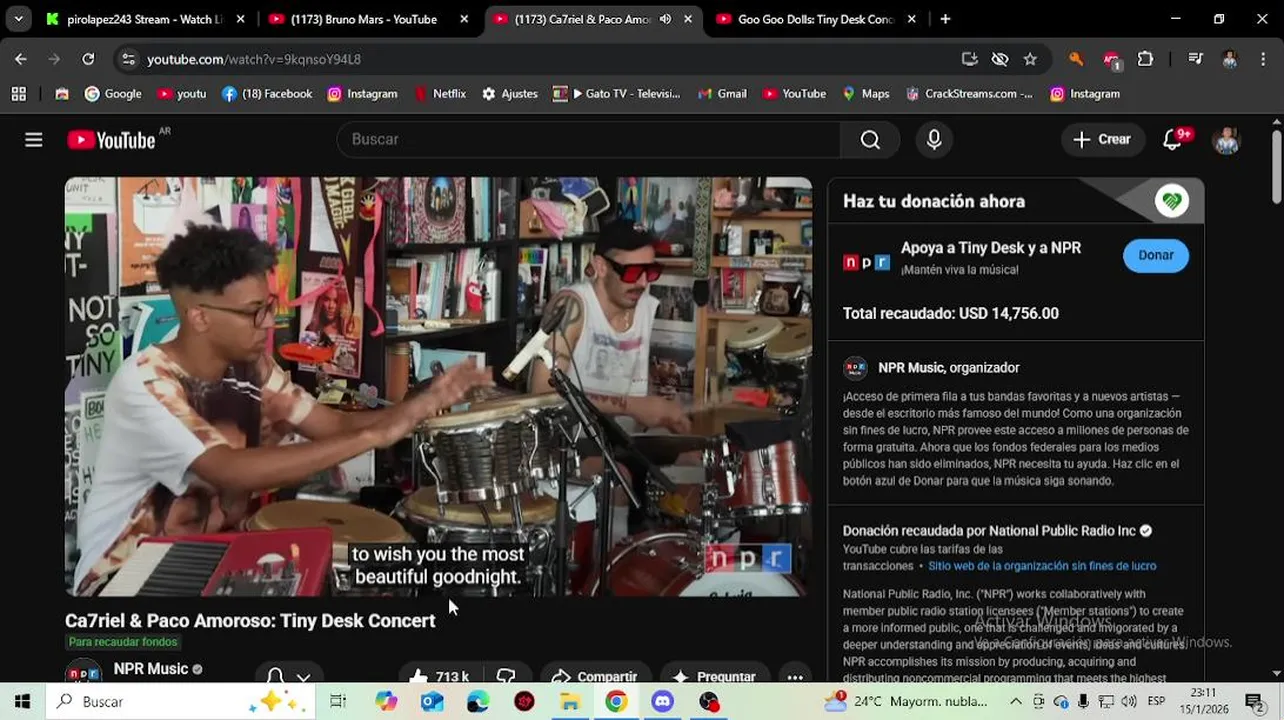Open Chrome three-dot menu
Screen dimensions: 1284x720
pyautogui.click(x=1264, y=59)
